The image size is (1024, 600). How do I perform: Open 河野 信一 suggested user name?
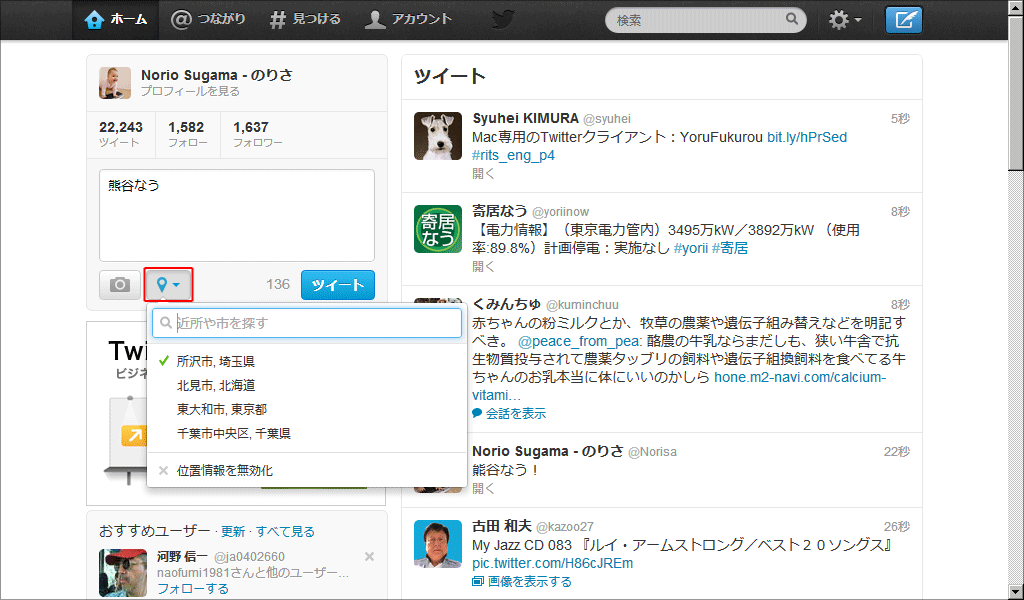[182, 556]
